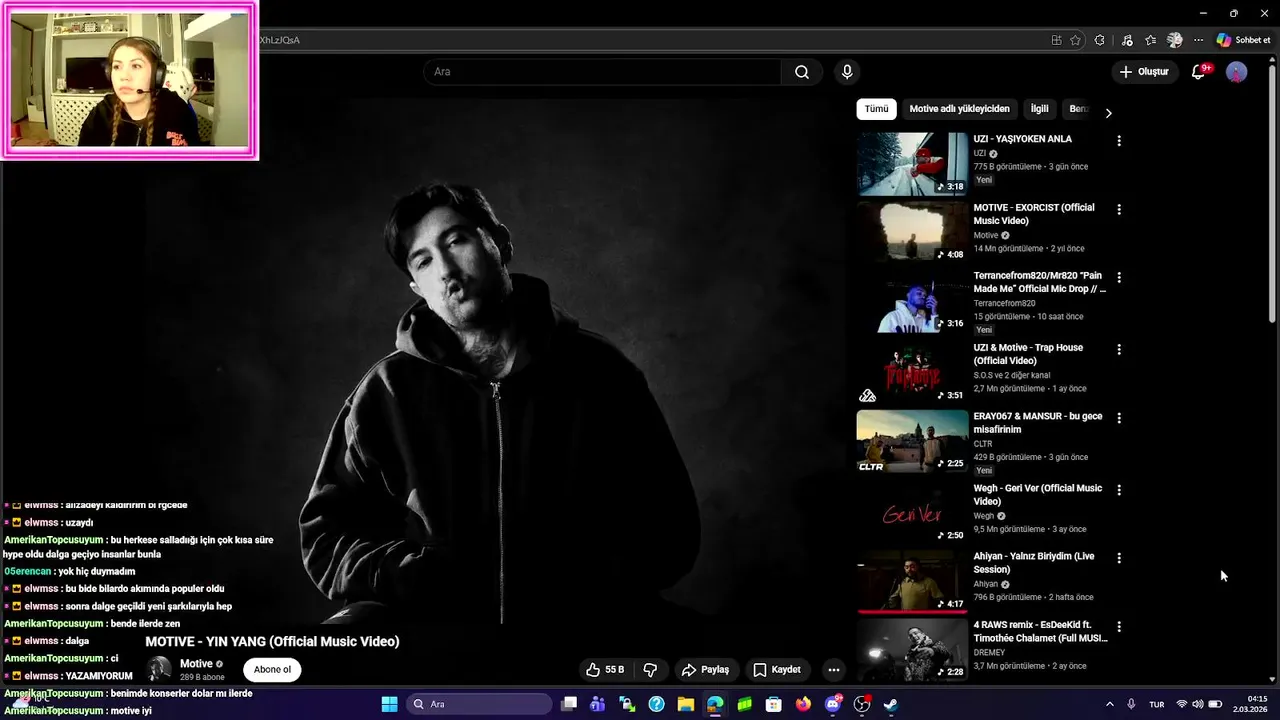Open the browser profile picture

1175,40
